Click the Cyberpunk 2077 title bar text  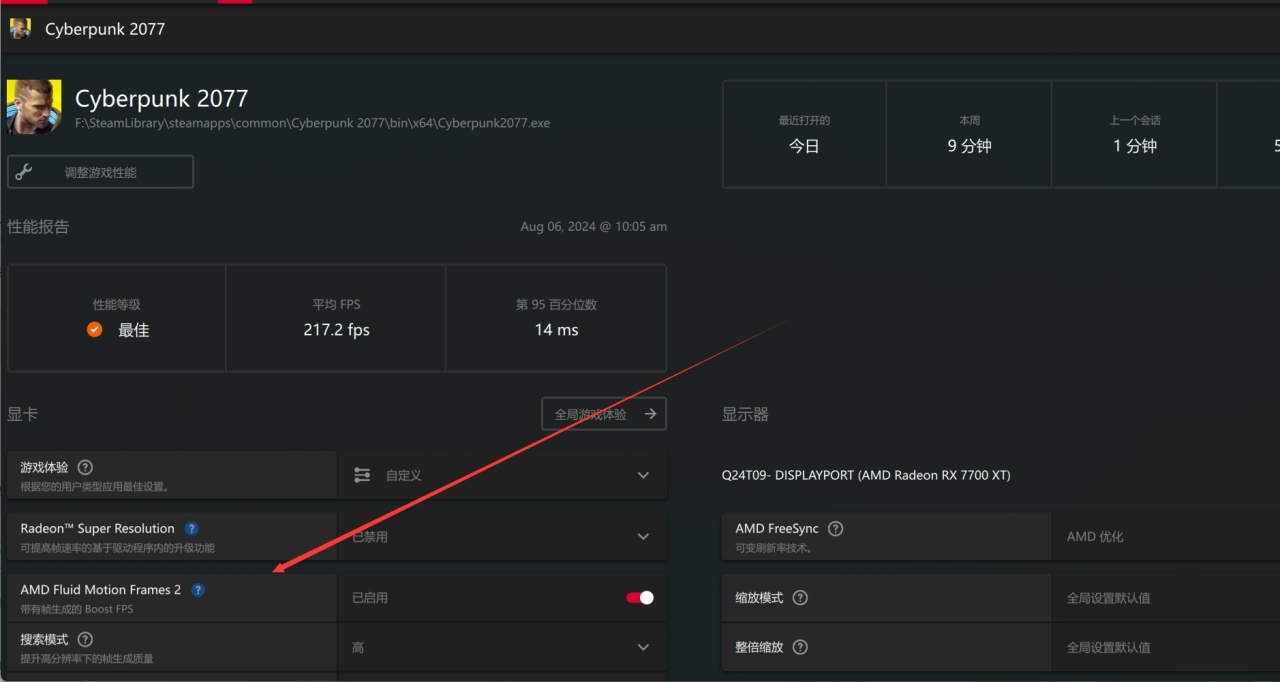coord(105,29)
